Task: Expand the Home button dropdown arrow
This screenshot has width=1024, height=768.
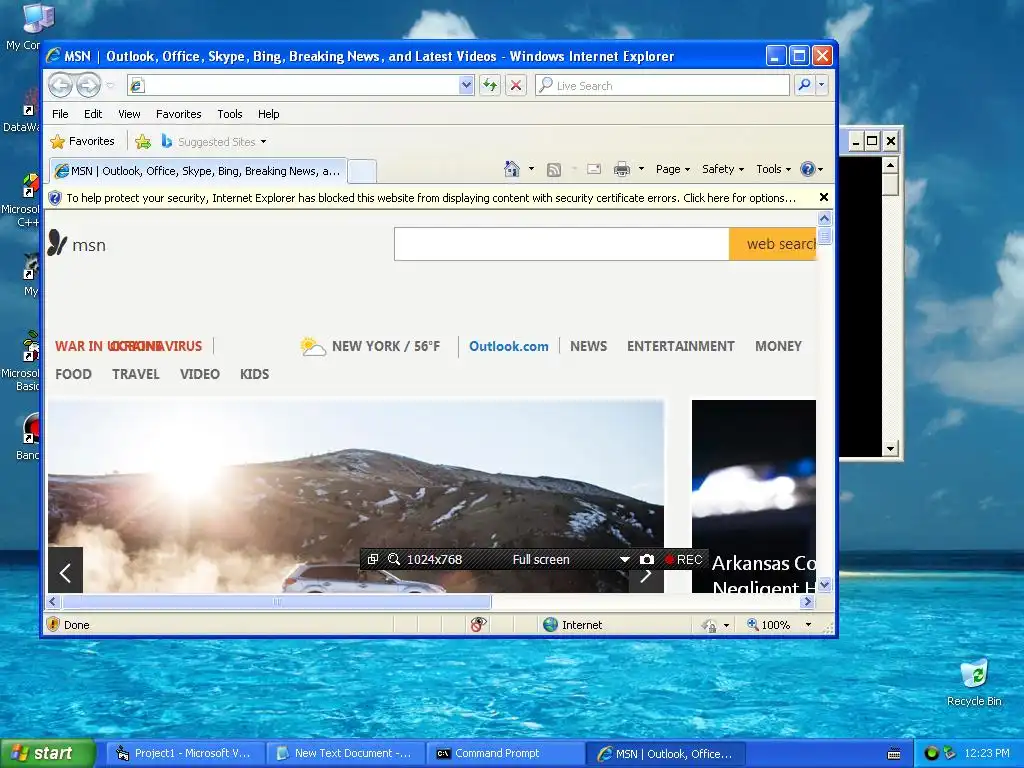Action: 531,169
